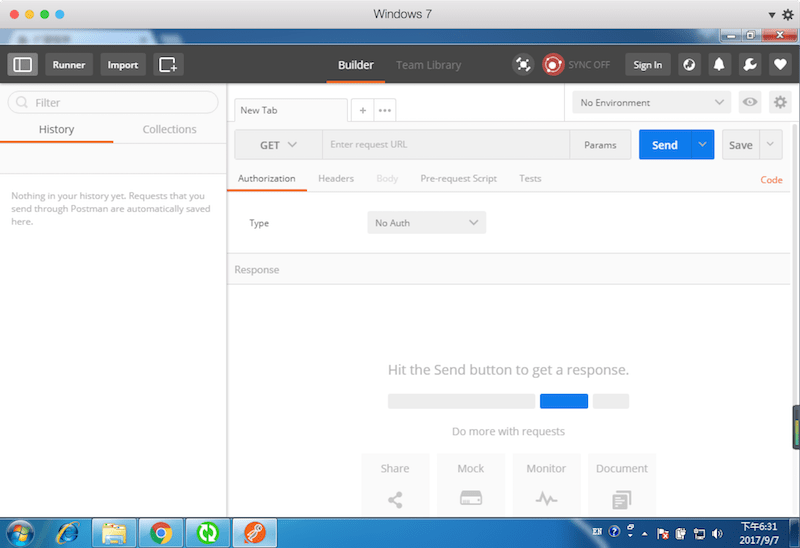Click the taskbar clock showing 6:31
The height and width of the screenshot is (548, 800).
point(759,533)
